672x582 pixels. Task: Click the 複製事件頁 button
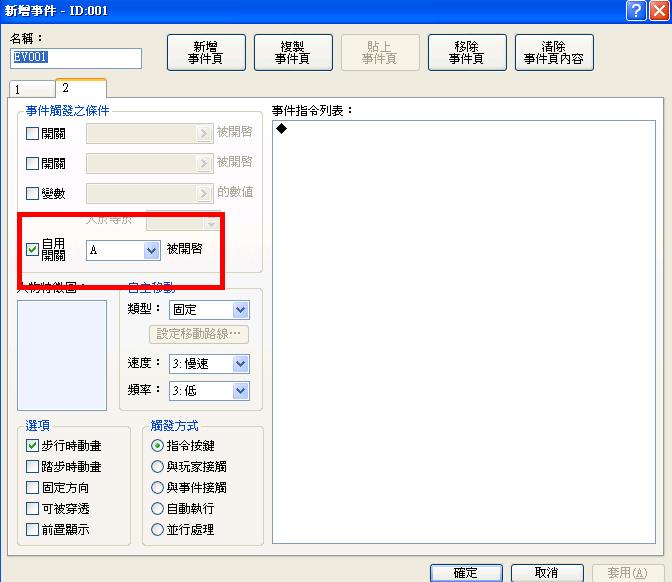point(293,52)
